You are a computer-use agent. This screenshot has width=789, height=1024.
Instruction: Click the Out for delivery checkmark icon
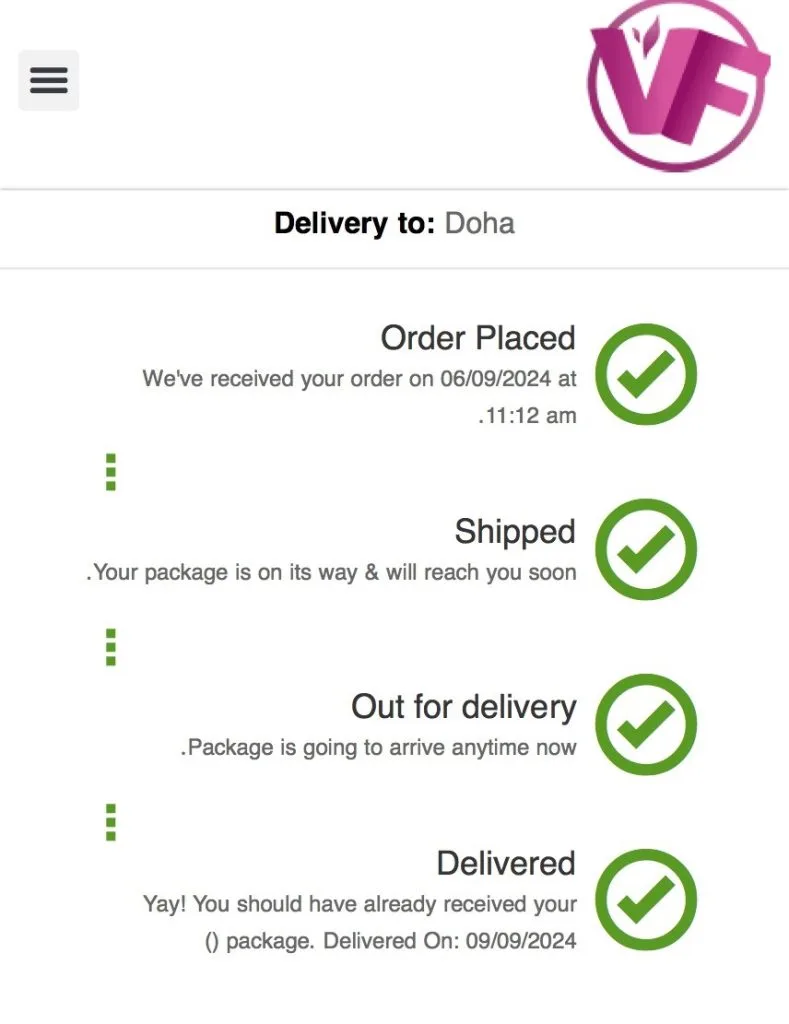click(x=646, y=724)
